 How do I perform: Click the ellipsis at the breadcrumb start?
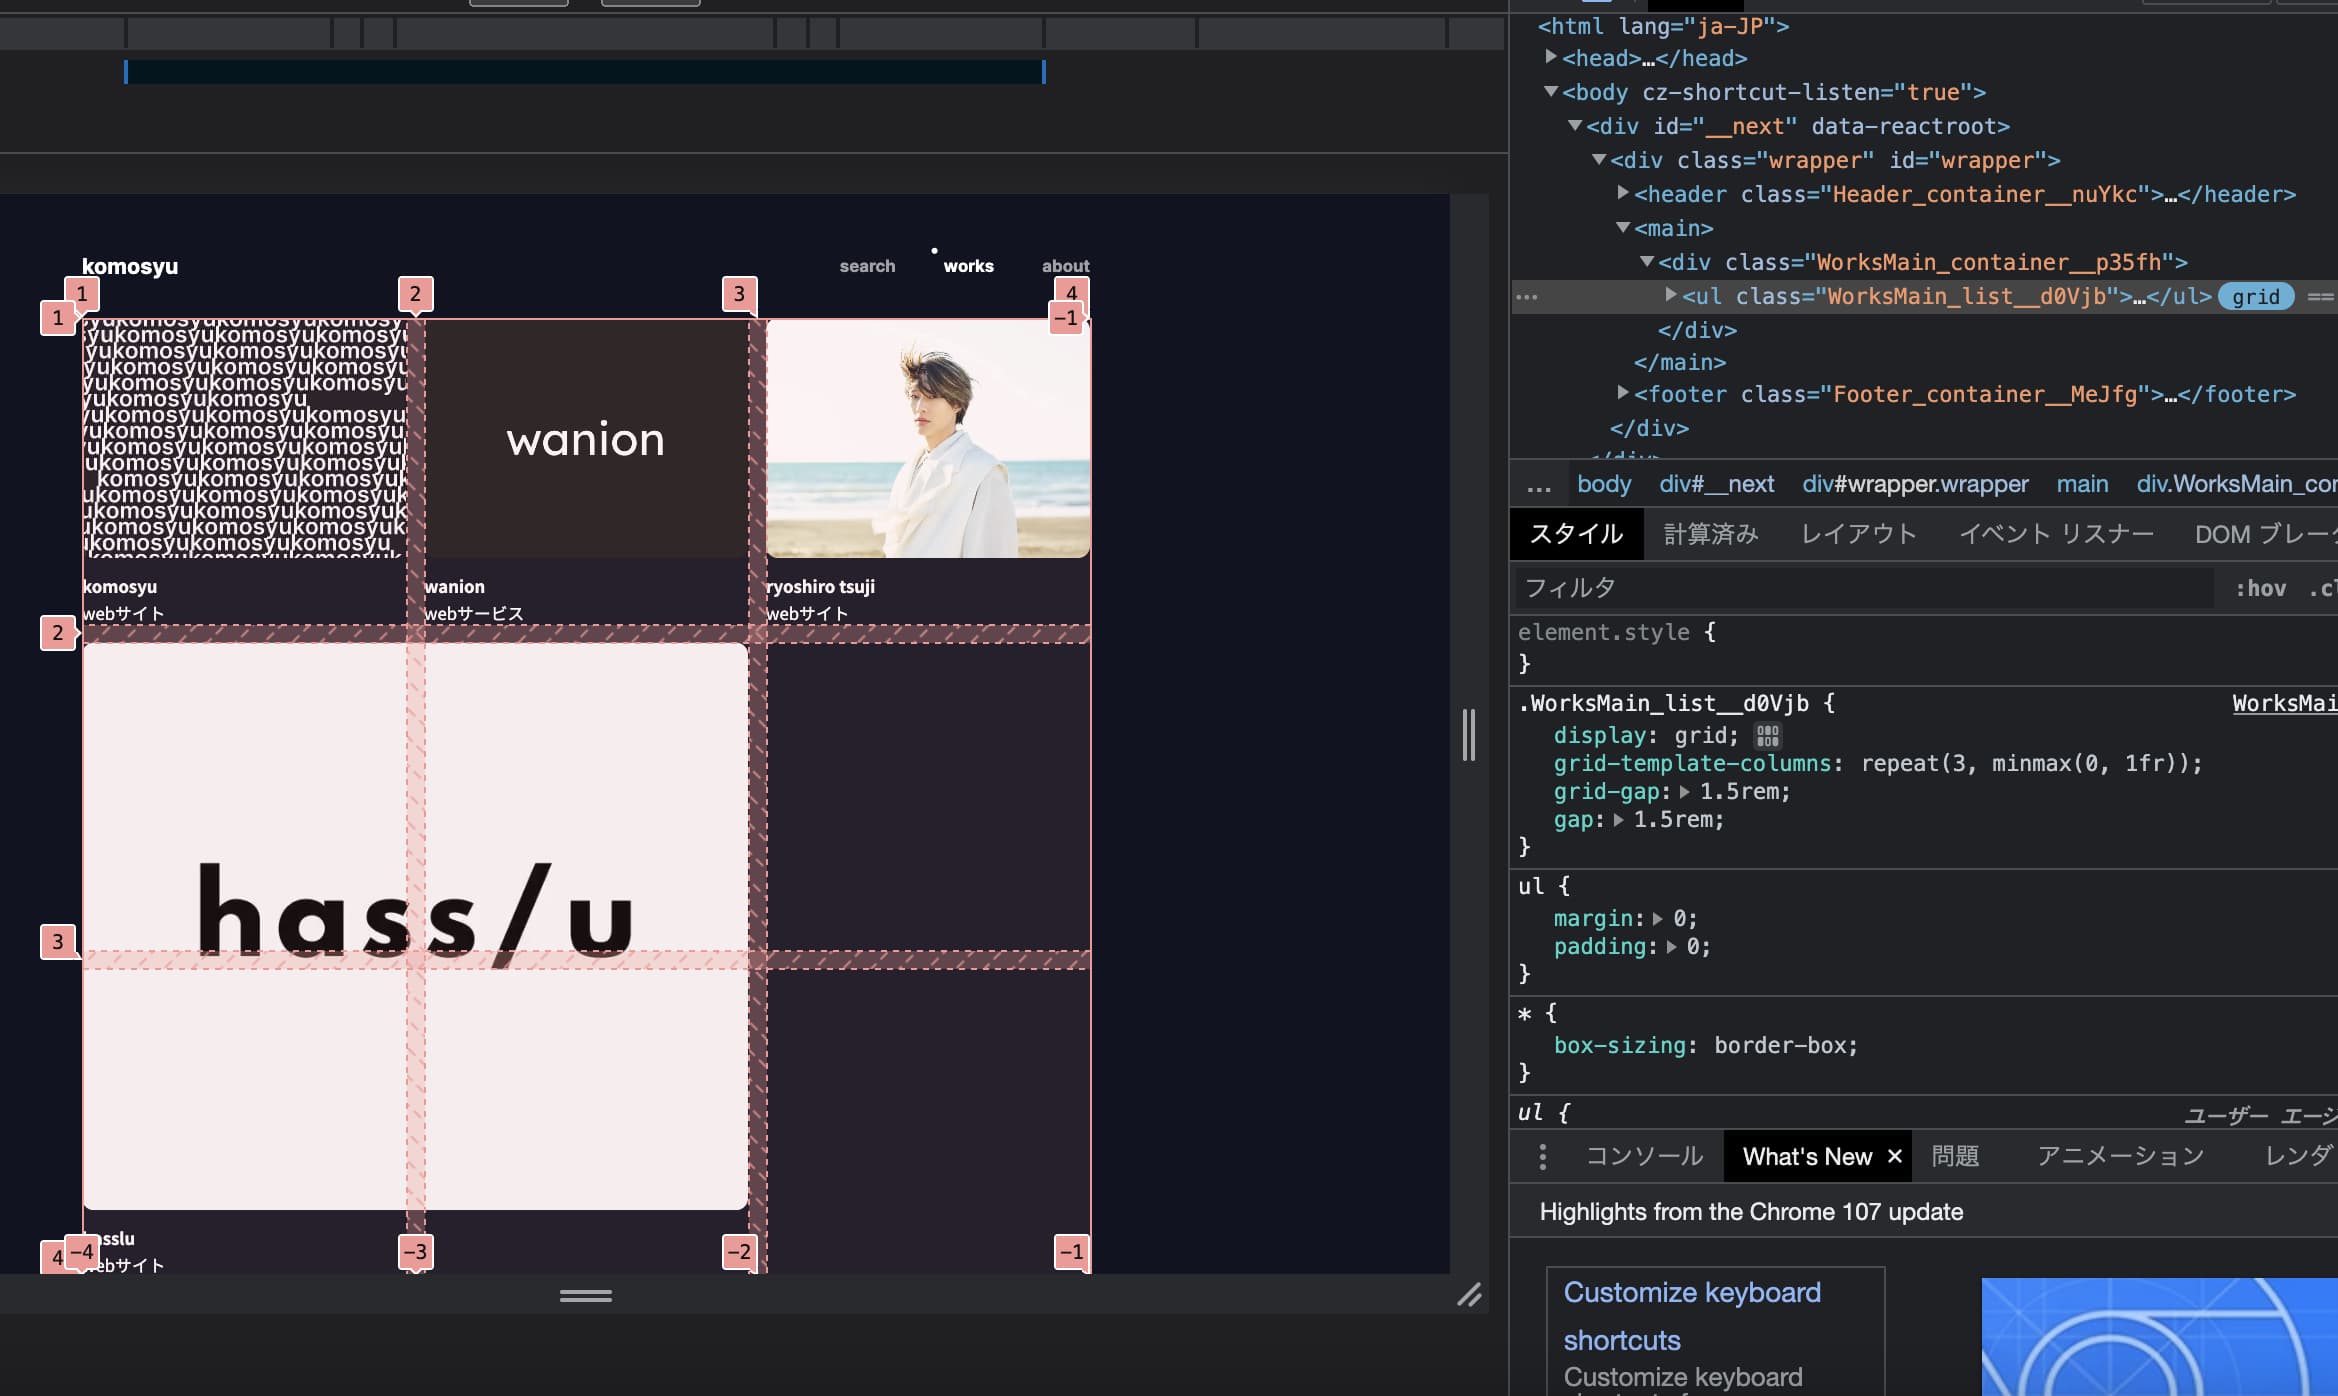coord(1538,486)
